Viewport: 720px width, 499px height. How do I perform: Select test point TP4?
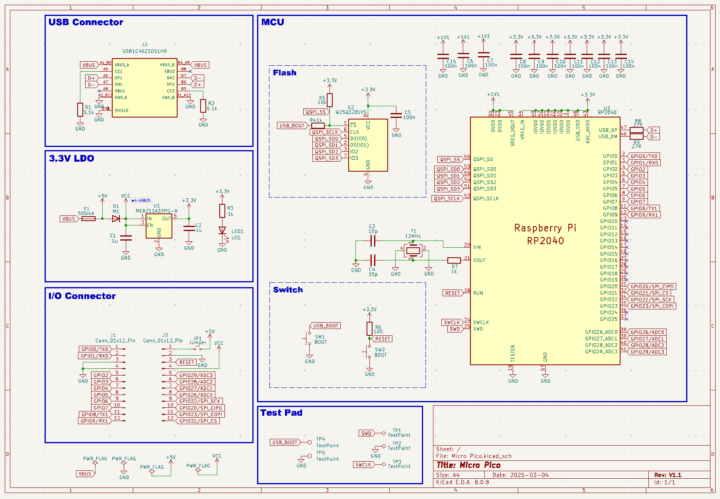click(x=308, y=441)
